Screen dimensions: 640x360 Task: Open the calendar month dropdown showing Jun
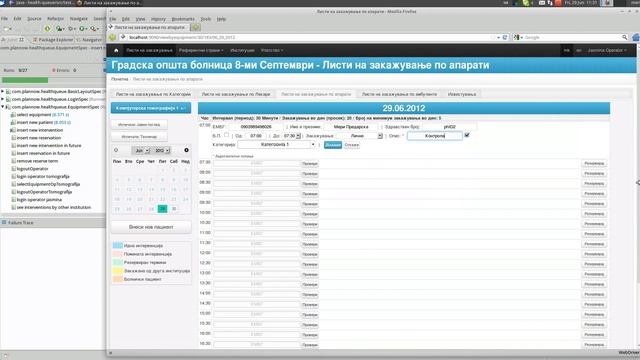[x=141, y=150]
